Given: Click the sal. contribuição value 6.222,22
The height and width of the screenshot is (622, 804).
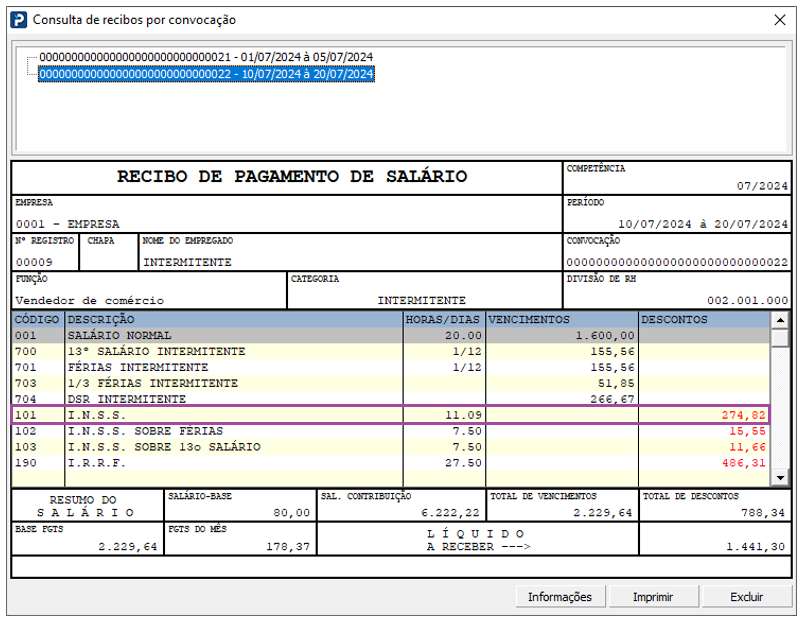Looking at the screenshot, I should point(450,512).
